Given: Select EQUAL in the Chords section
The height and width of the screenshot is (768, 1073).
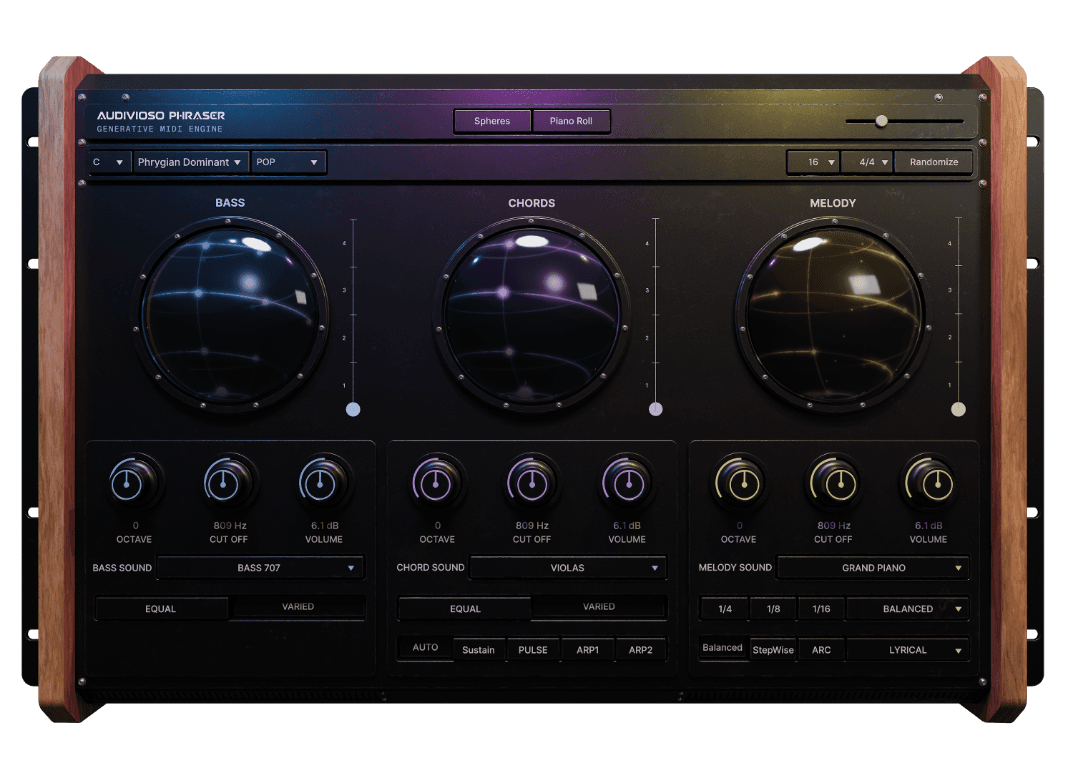Looking at the screenshot, I should [465, 609].
